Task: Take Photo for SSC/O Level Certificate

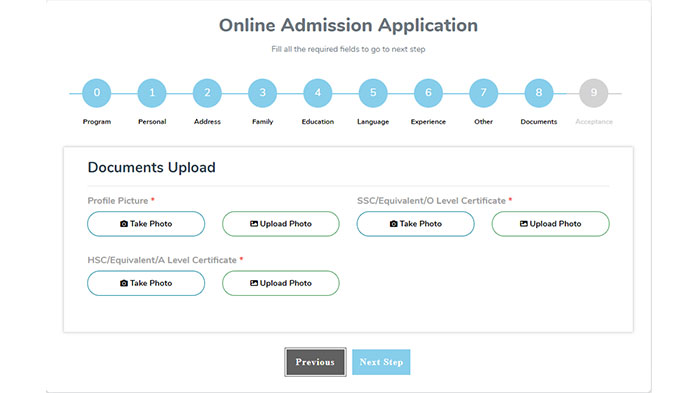Action: [416, 224]
